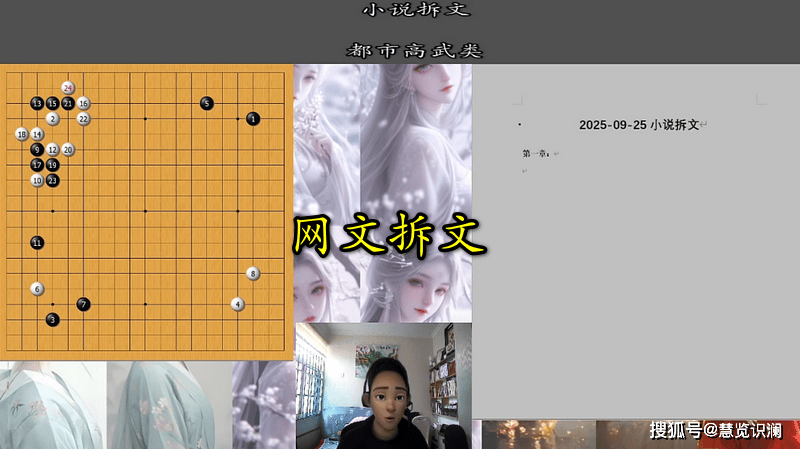Click white stone number 6
This screenshot has width=800, height=449.
[x=37, y=289]
